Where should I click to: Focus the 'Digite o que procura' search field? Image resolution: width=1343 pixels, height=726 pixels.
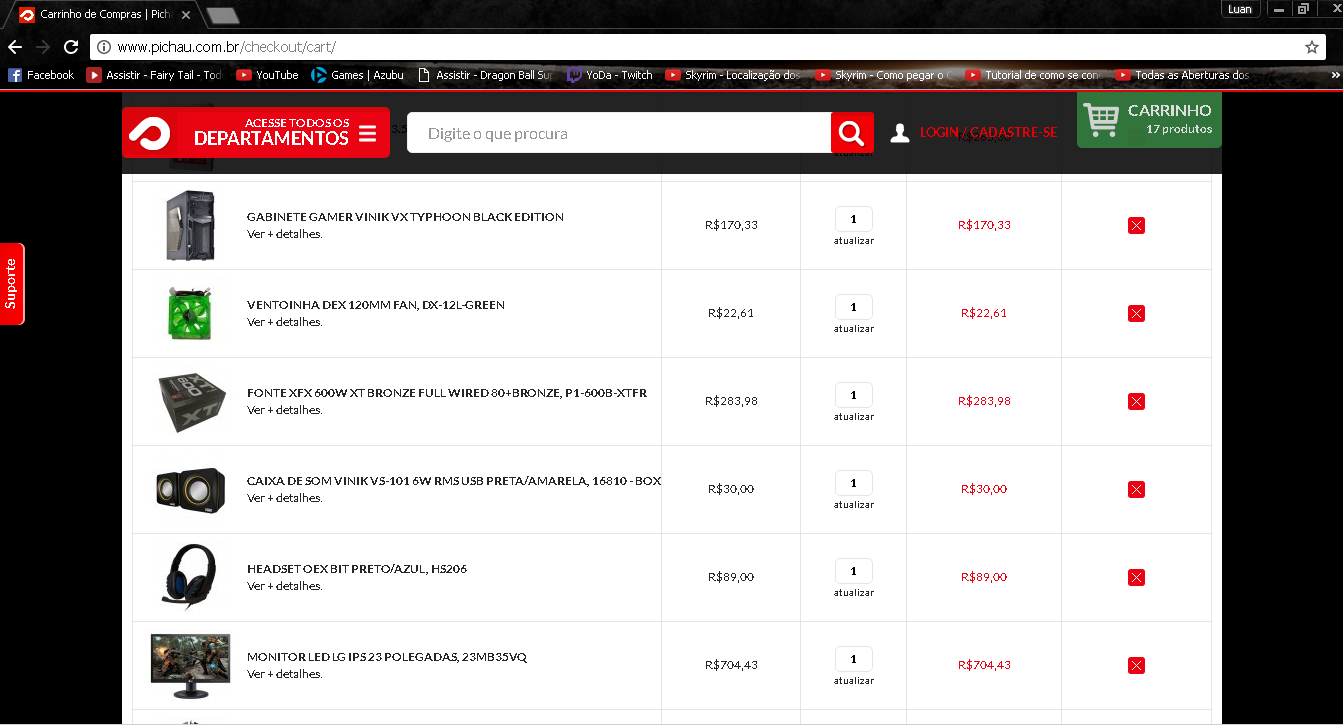(x=618, y=133)
